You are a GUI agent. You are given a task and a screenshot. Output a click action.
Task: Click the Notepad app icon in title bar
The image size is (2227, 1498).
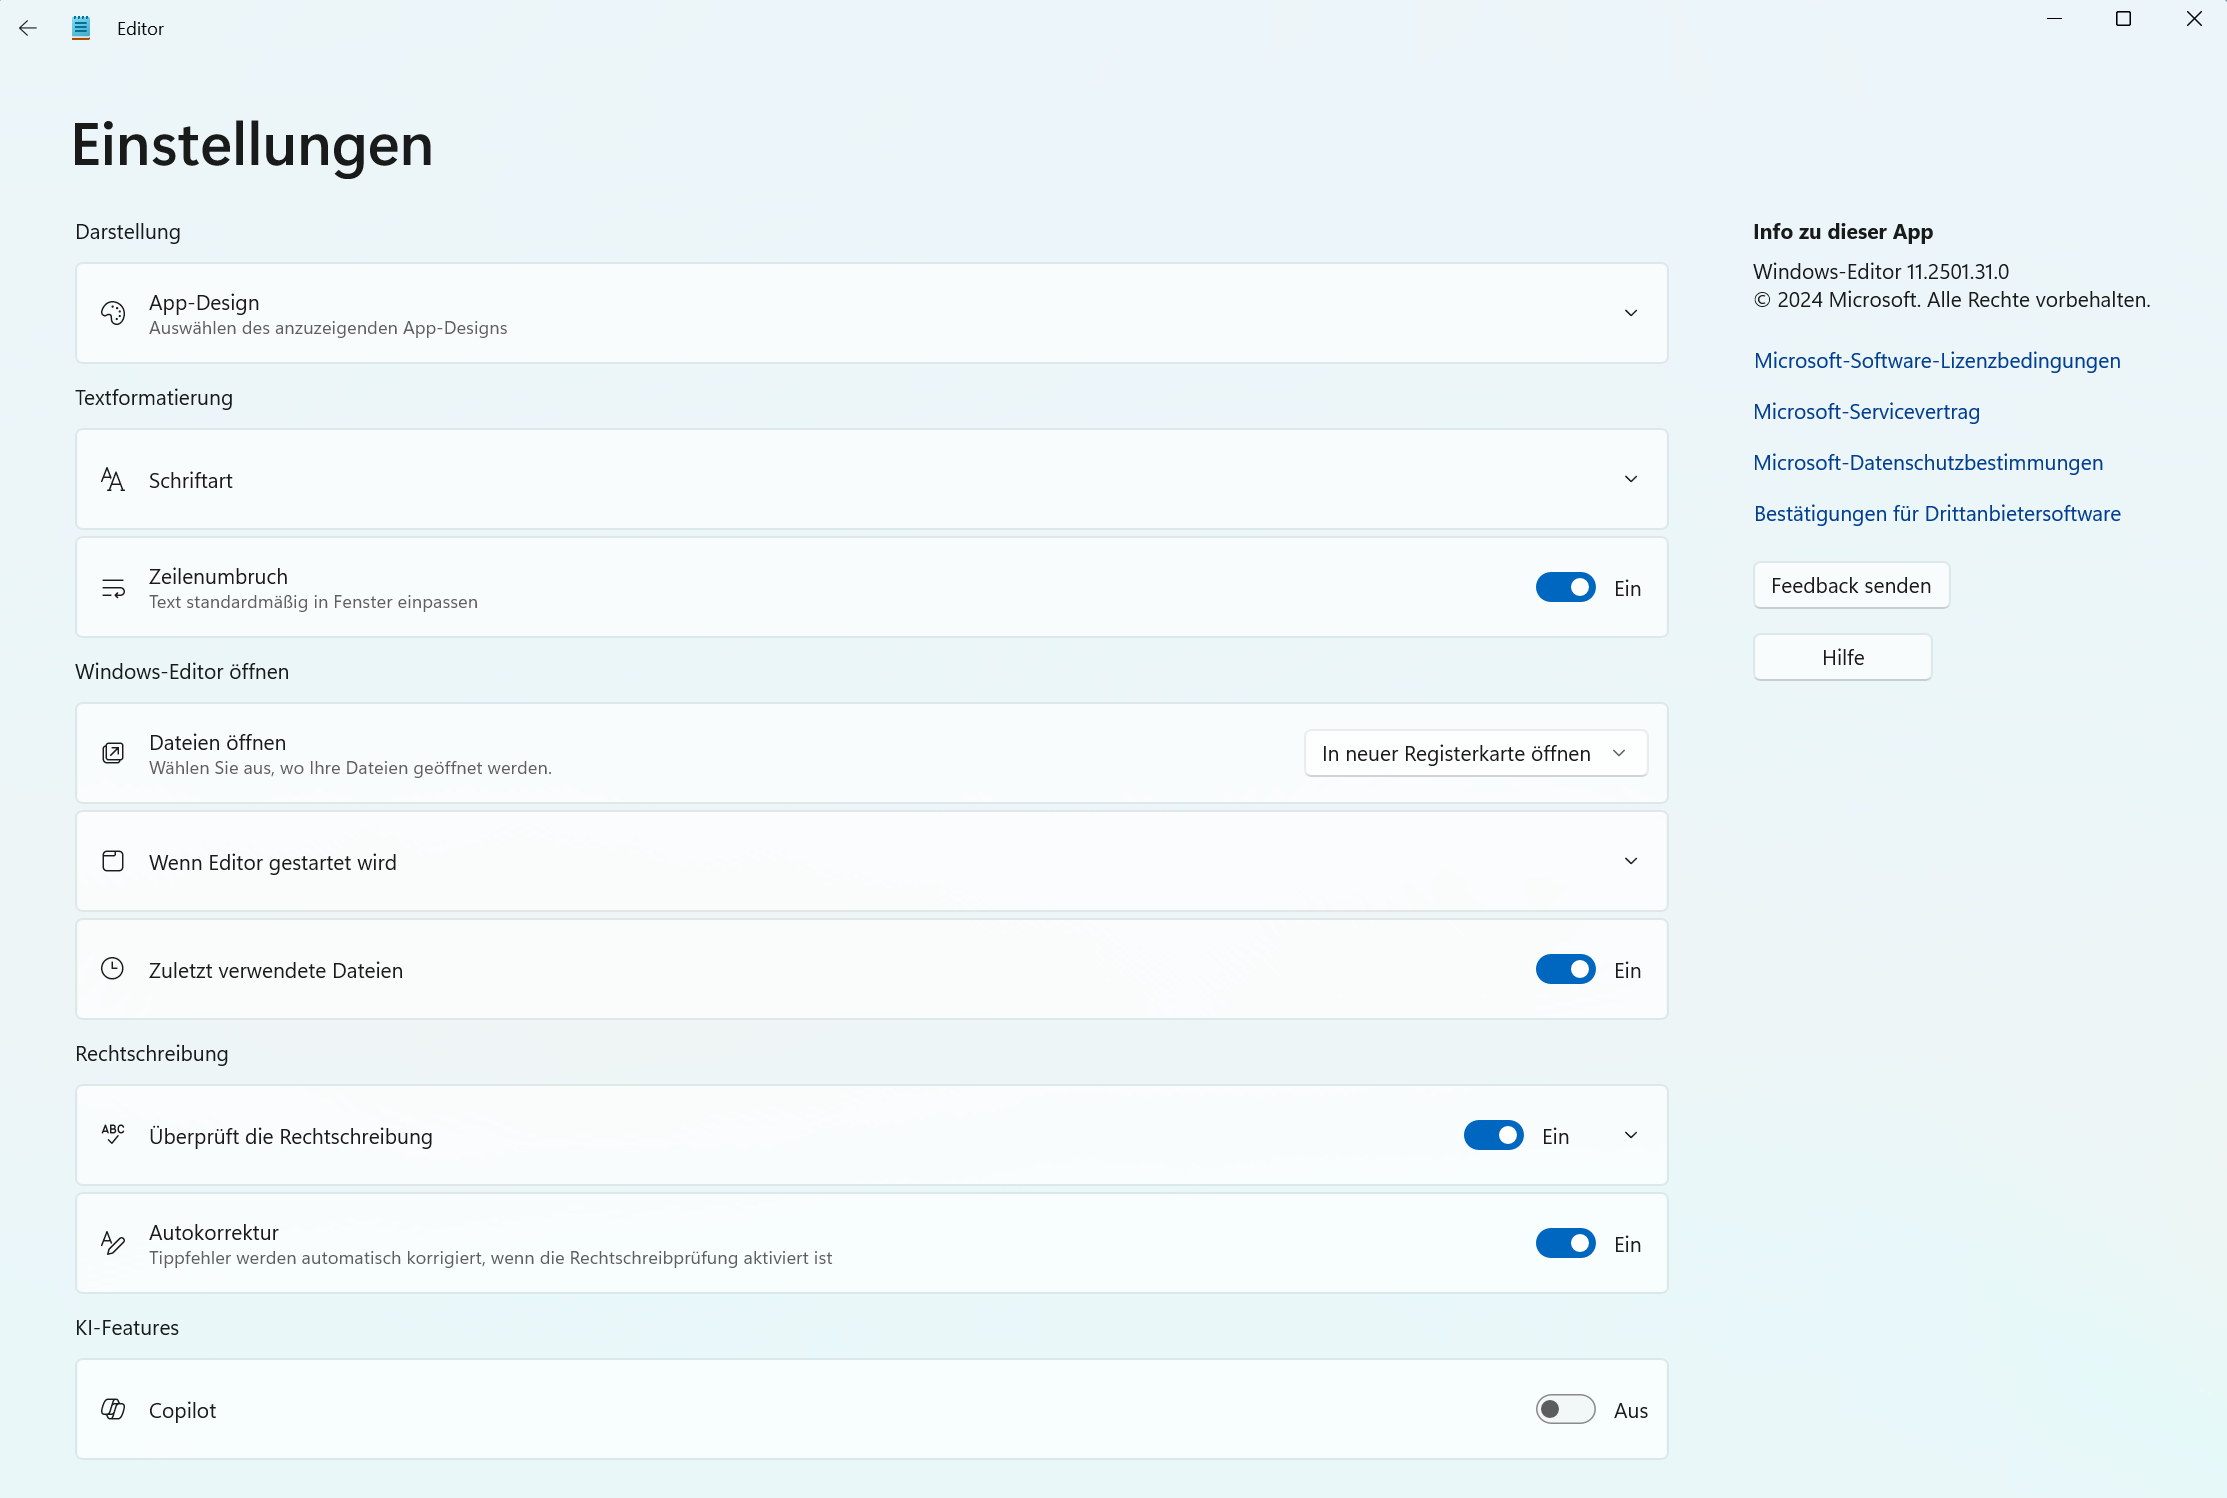tap(81, 28)
